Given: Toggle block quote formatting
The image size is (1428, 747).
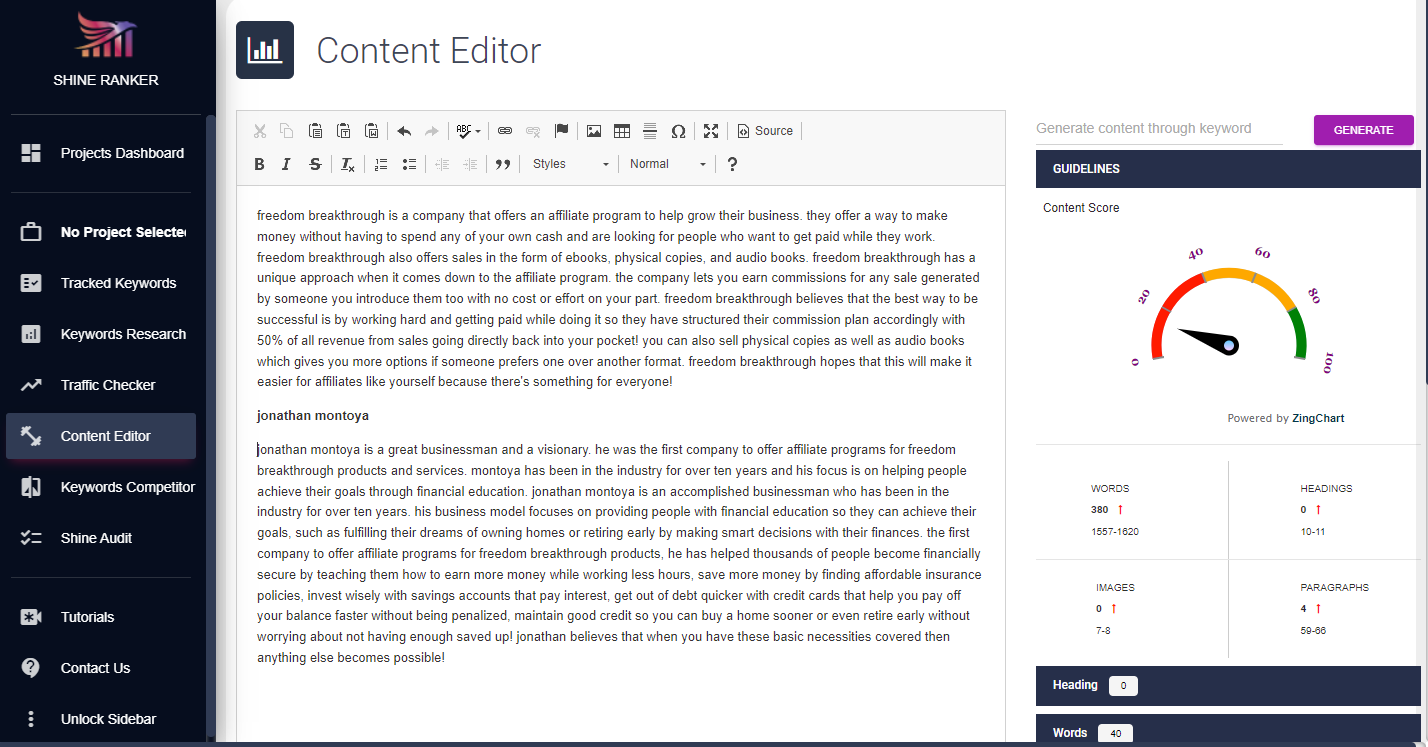Looking at the screenshot, I should tap(503, 164).
